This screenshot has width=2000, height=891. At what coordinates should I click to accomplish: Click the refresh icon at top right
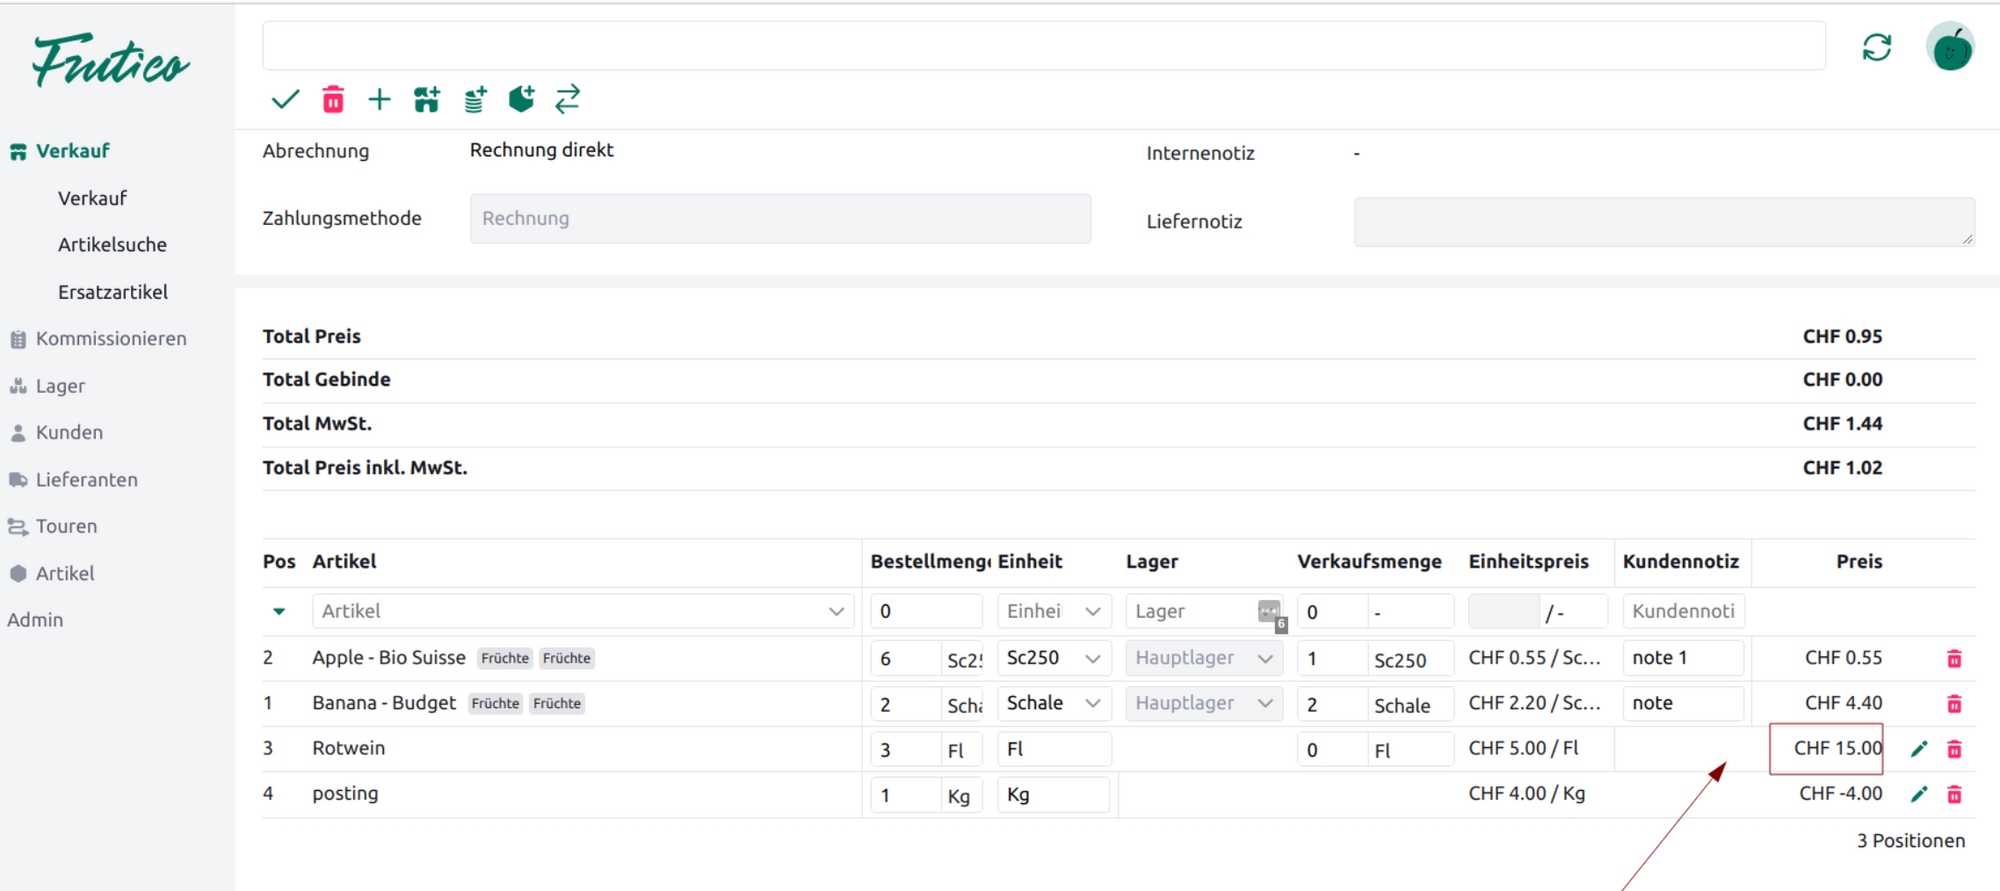1876,47
